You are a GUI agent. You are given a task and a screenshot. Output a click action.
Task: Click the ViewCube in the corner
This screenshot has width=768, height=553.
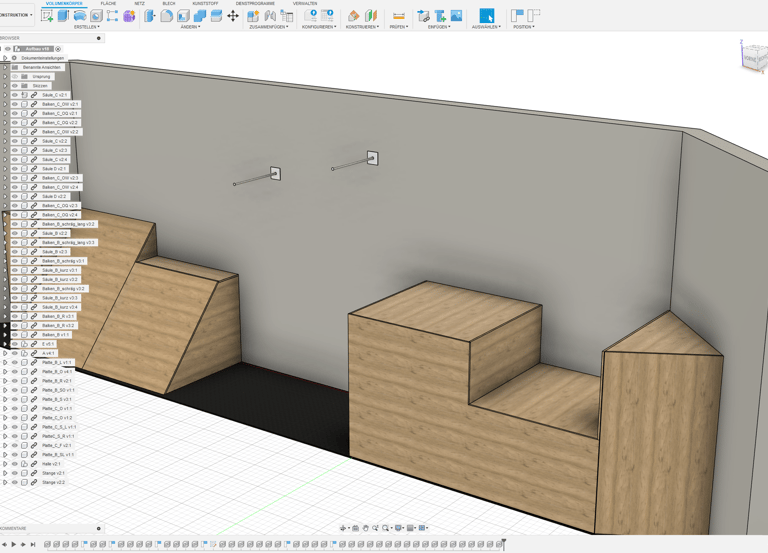pos(752,58)
